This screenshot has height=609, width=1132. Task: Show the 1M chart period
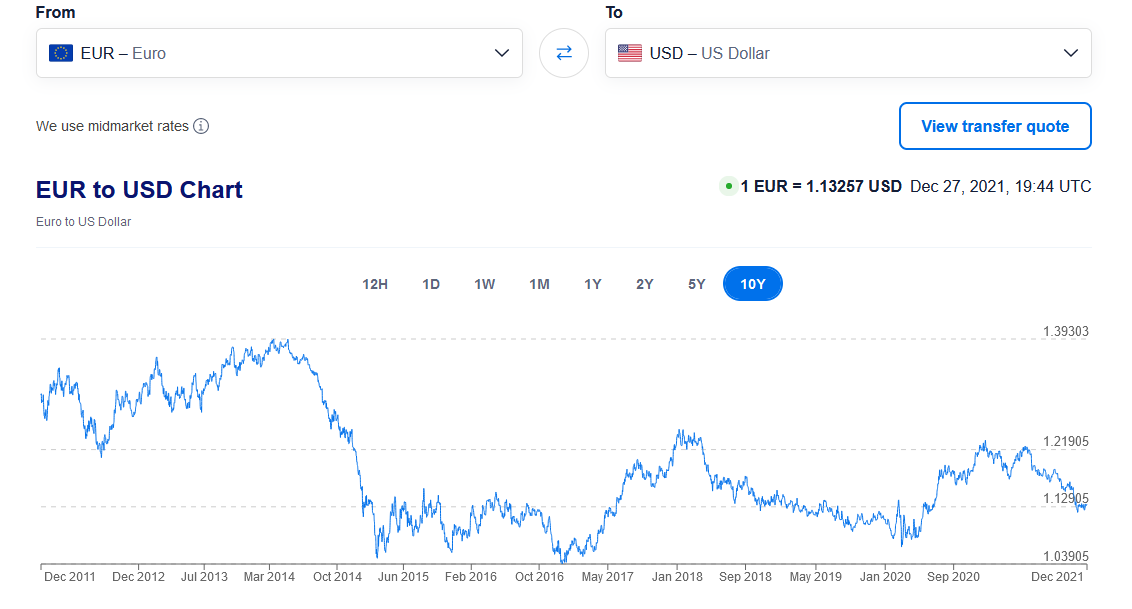click(x=539, y=284)
